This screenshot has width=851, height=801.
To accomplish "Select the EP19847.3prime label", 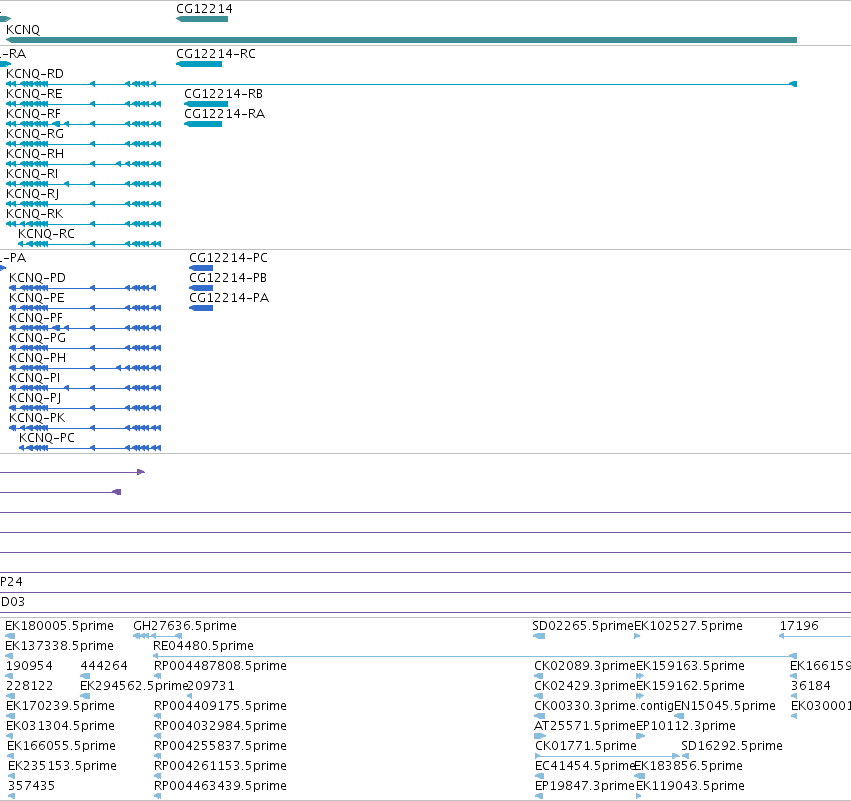I will (x=585, y=787).
